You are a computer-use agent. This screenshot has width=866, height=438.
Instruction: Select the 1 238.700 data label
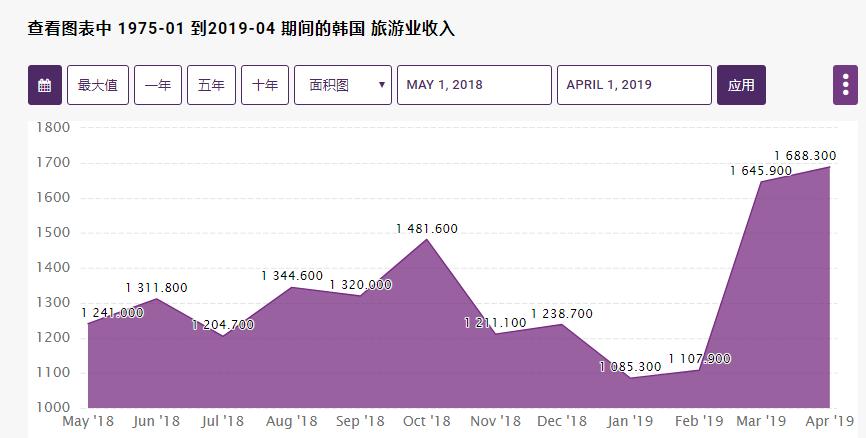562,314
